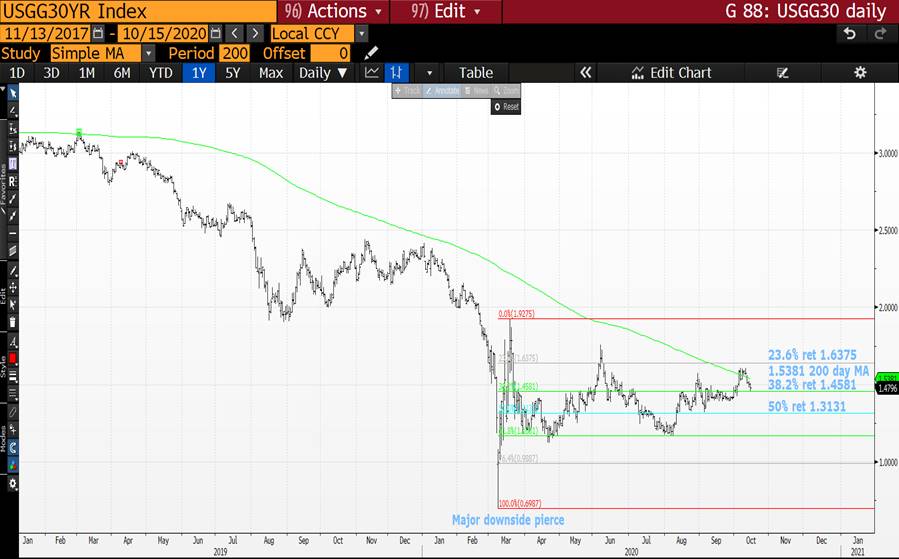Viewport: 899px width, 559px height.
Task: Click the pencil icon beside Offset
Action: pos(372,53)
